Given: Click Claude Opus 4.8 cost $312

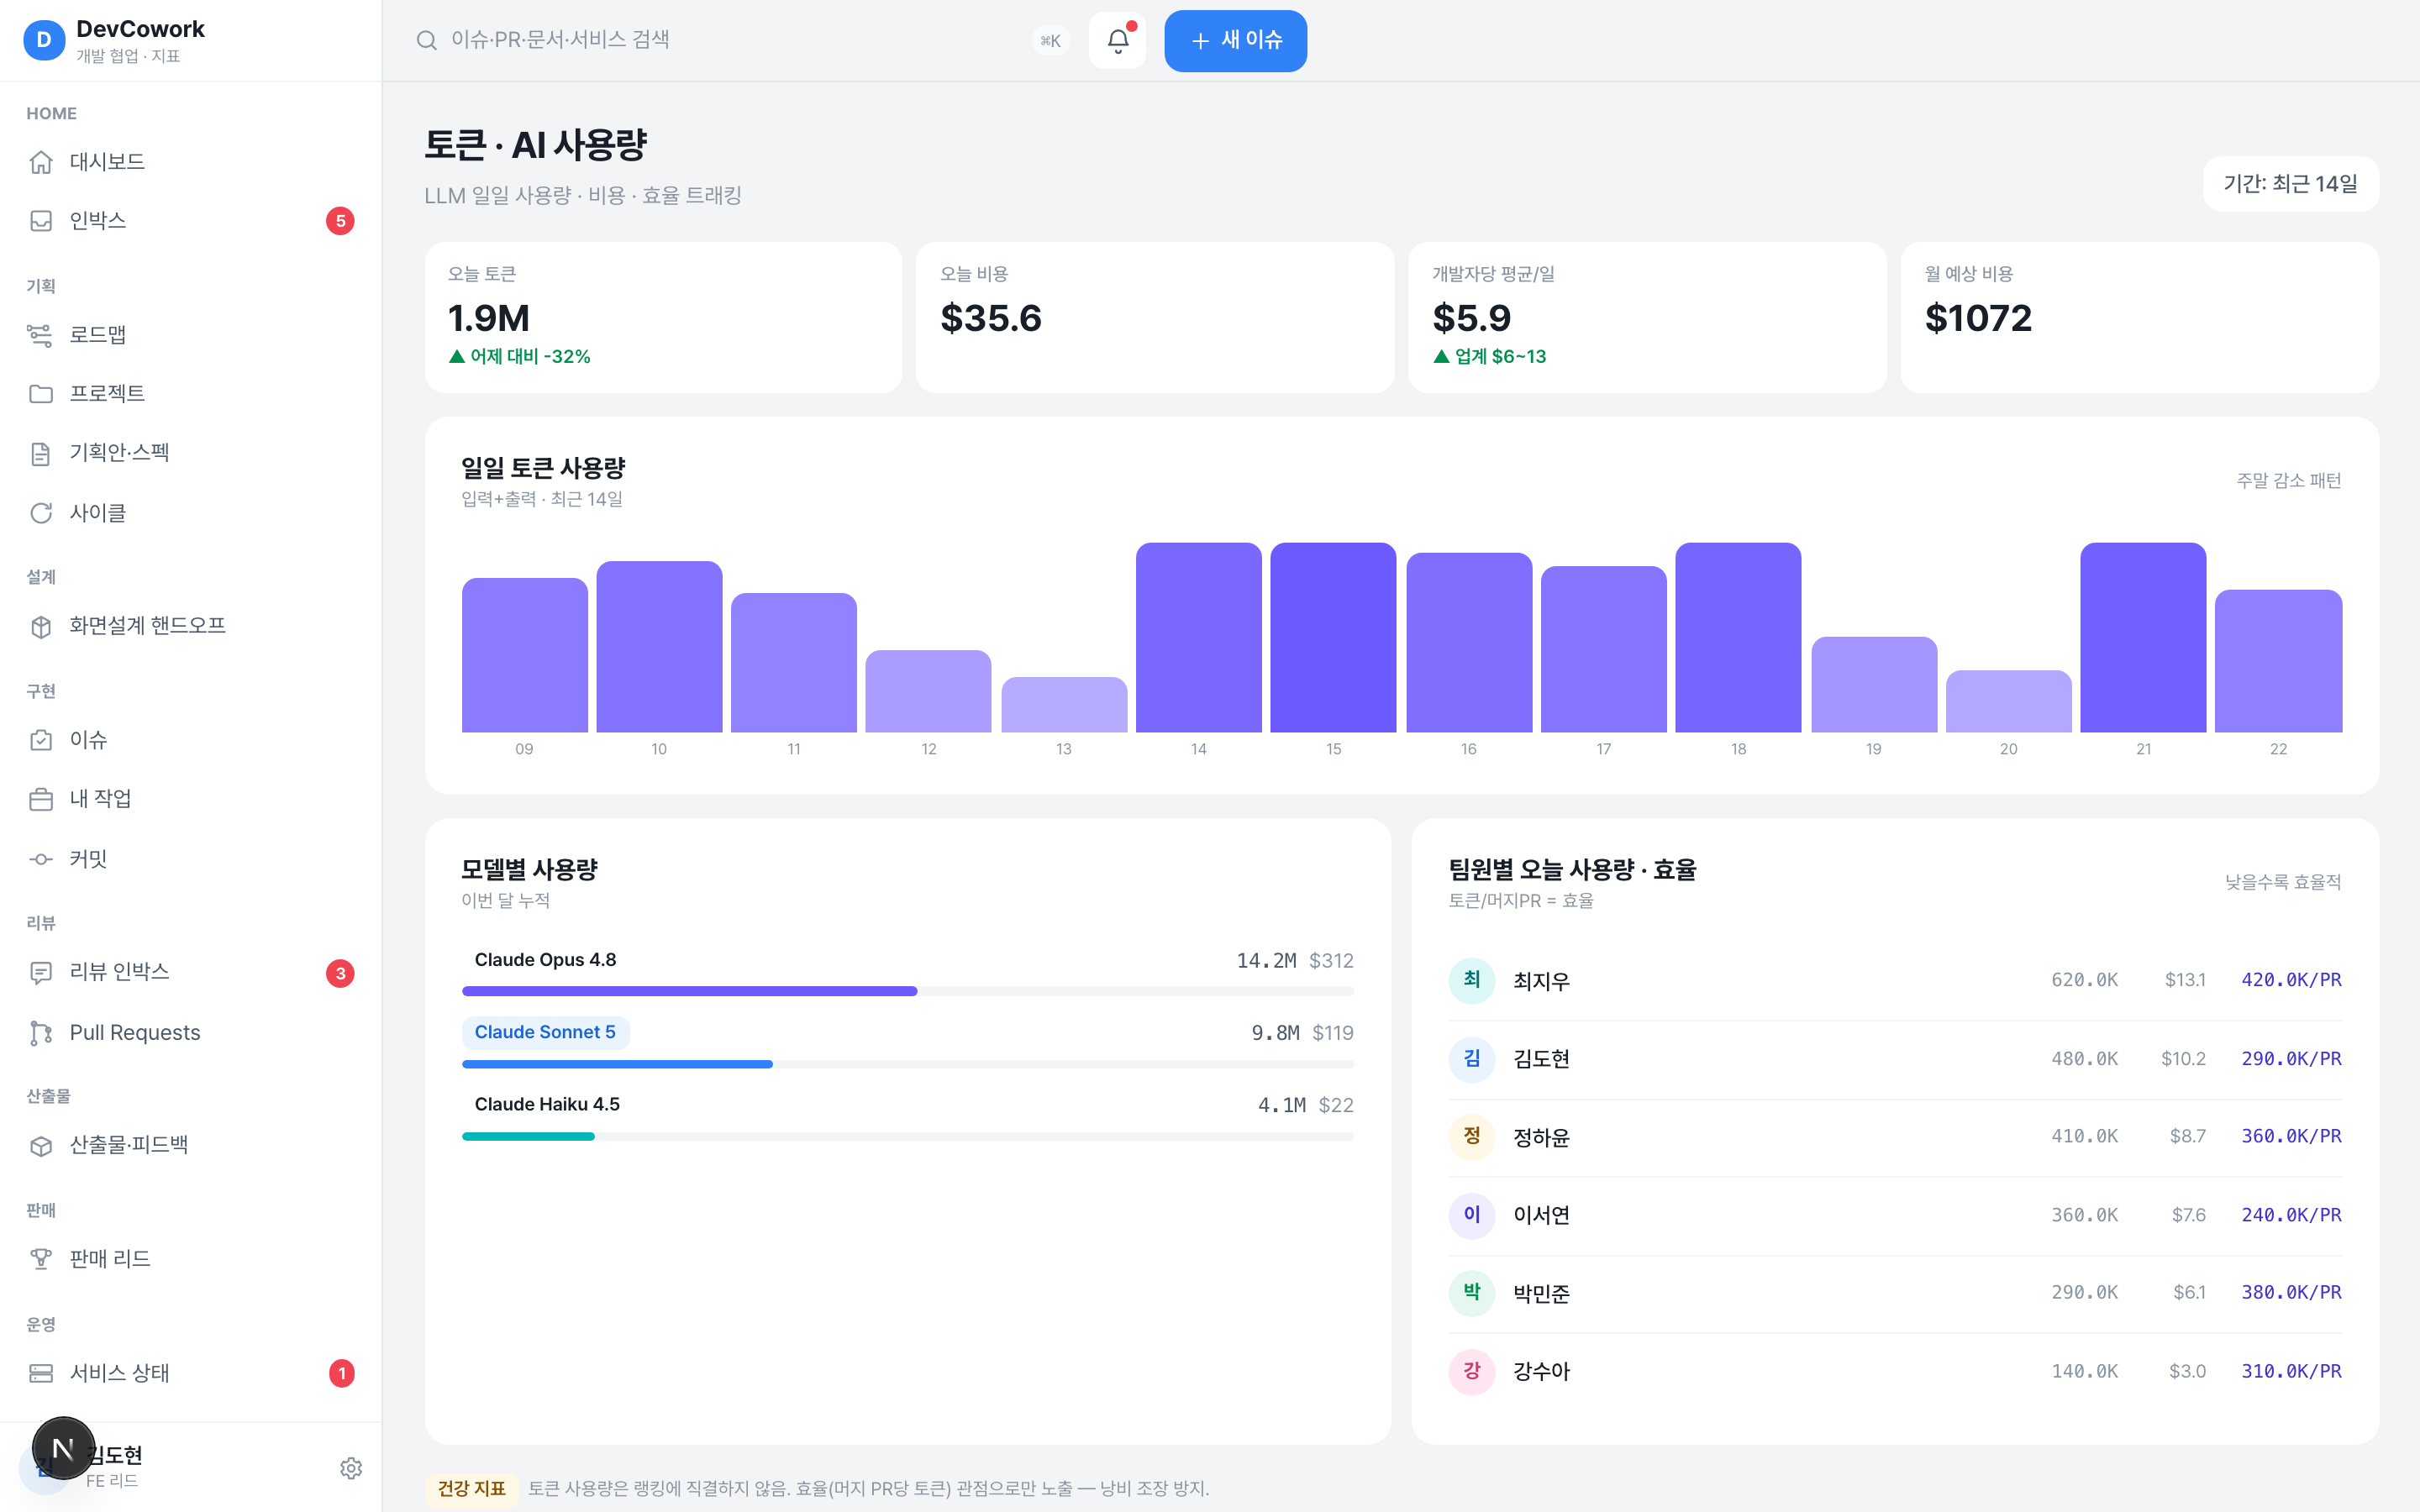Looking at the screenshot, I should 1331,961.
